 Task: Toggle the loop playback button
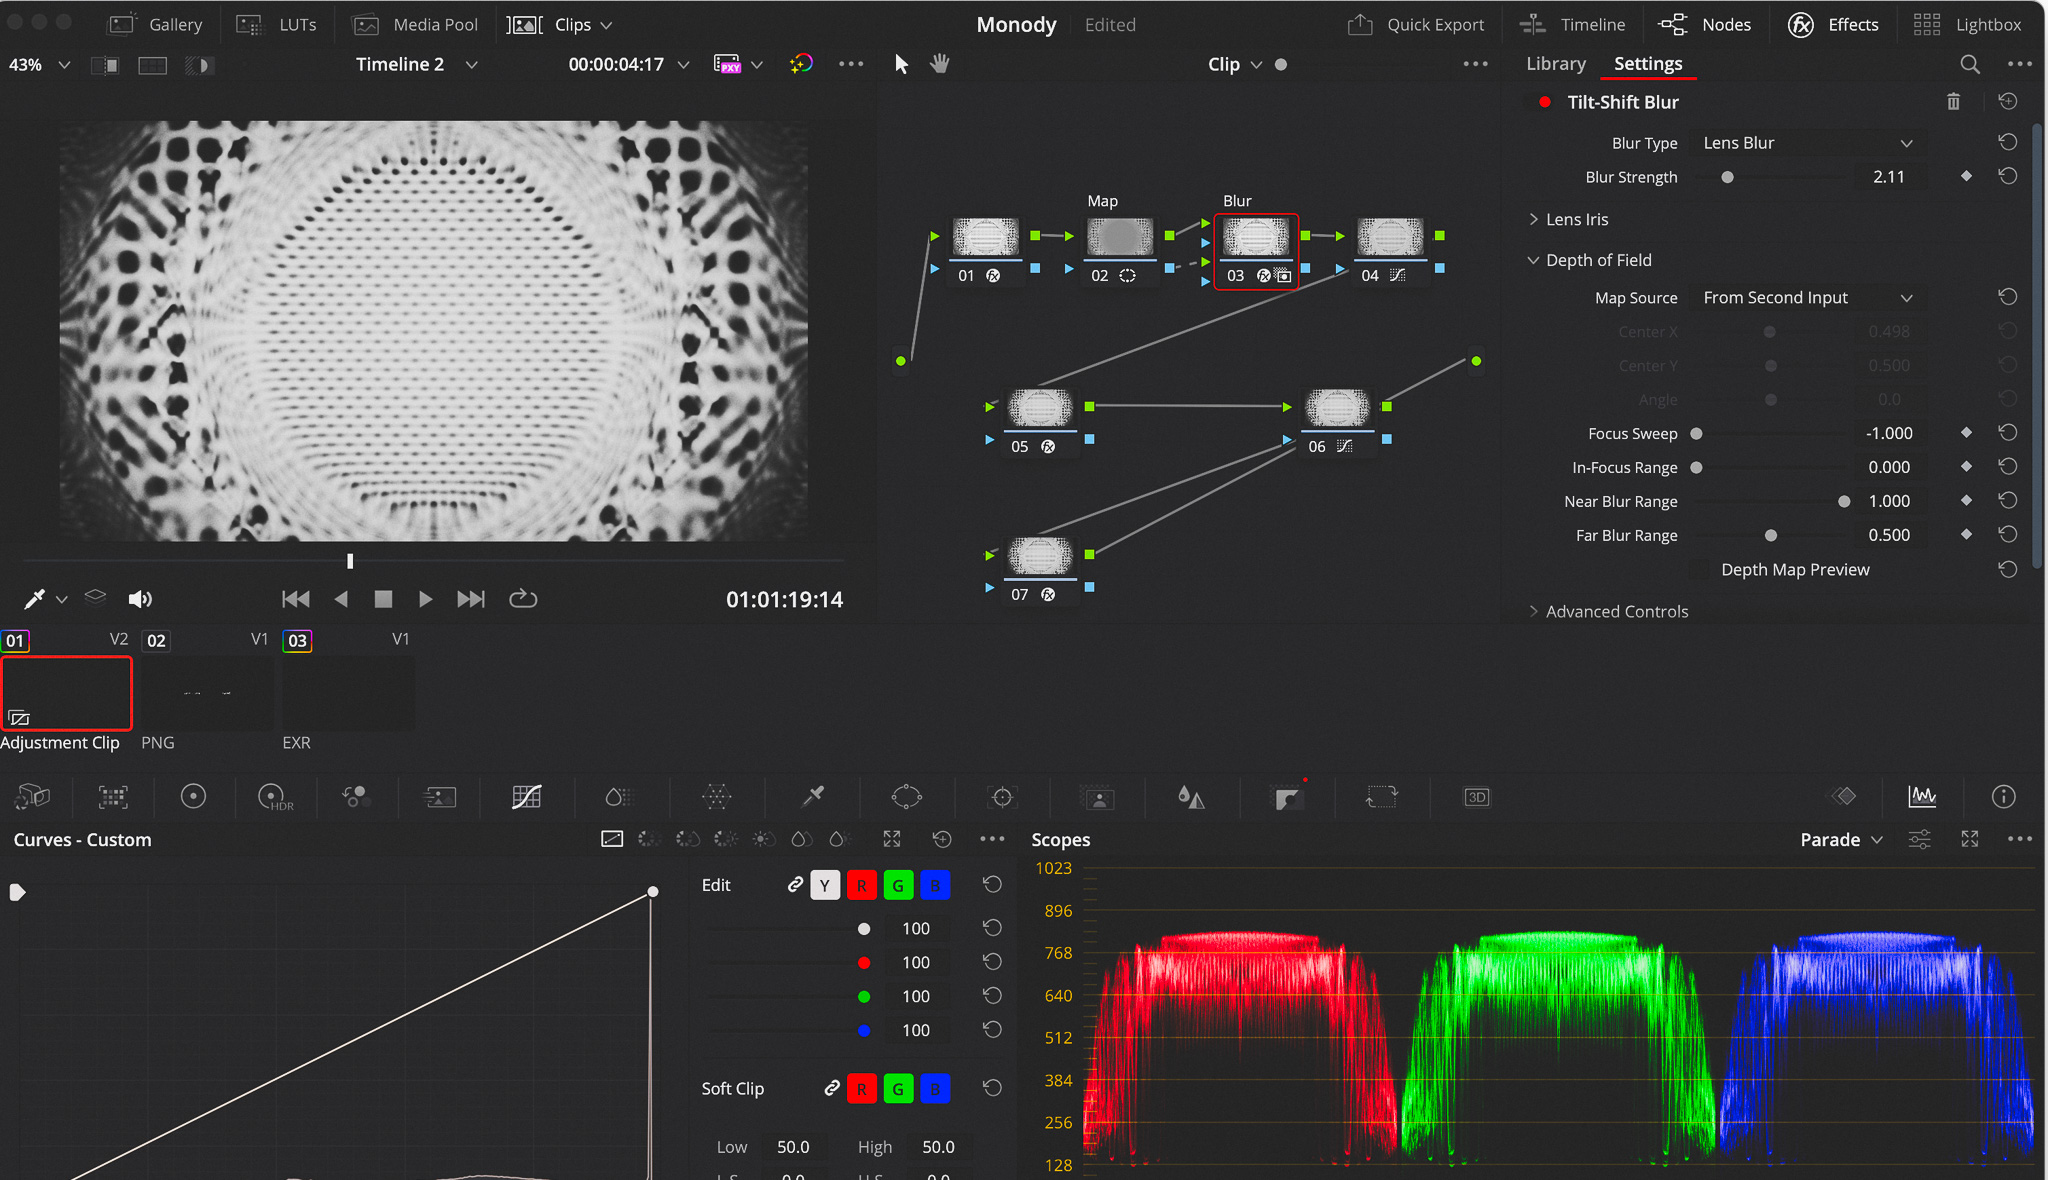523,599
